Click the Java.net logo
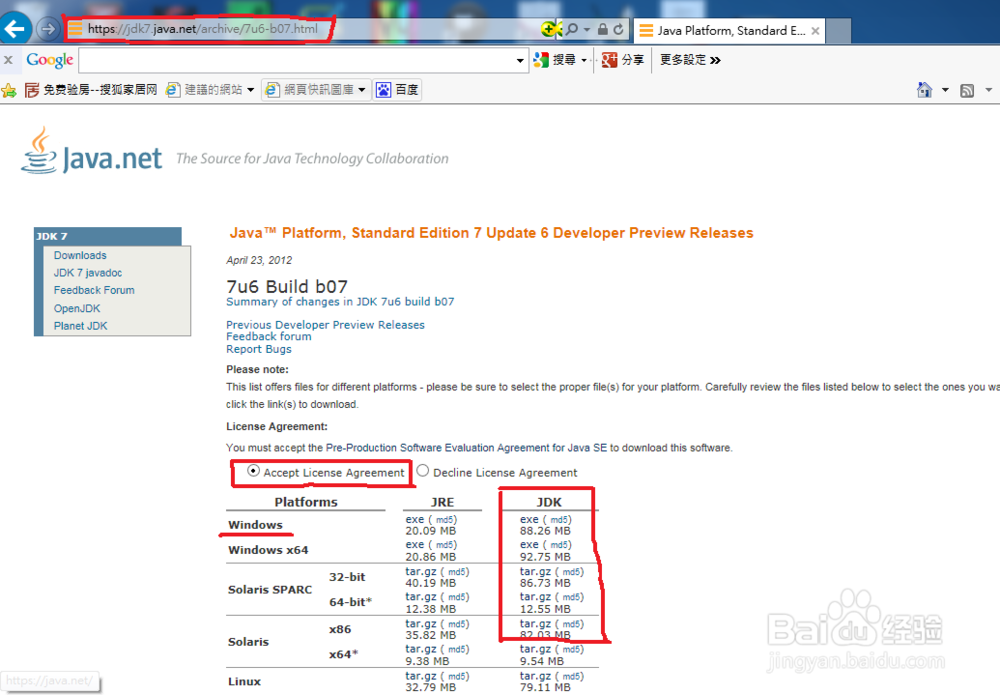 tap(91, 150)
